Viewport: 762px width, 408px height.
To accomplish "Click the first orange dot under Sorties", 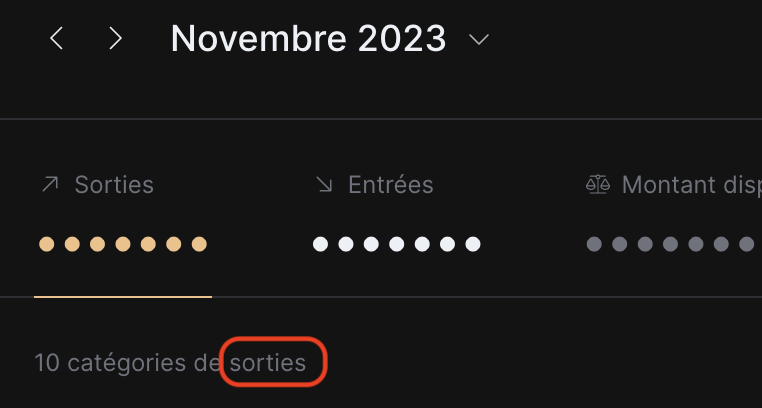I will pyautogui.click(x=47, y=244).
